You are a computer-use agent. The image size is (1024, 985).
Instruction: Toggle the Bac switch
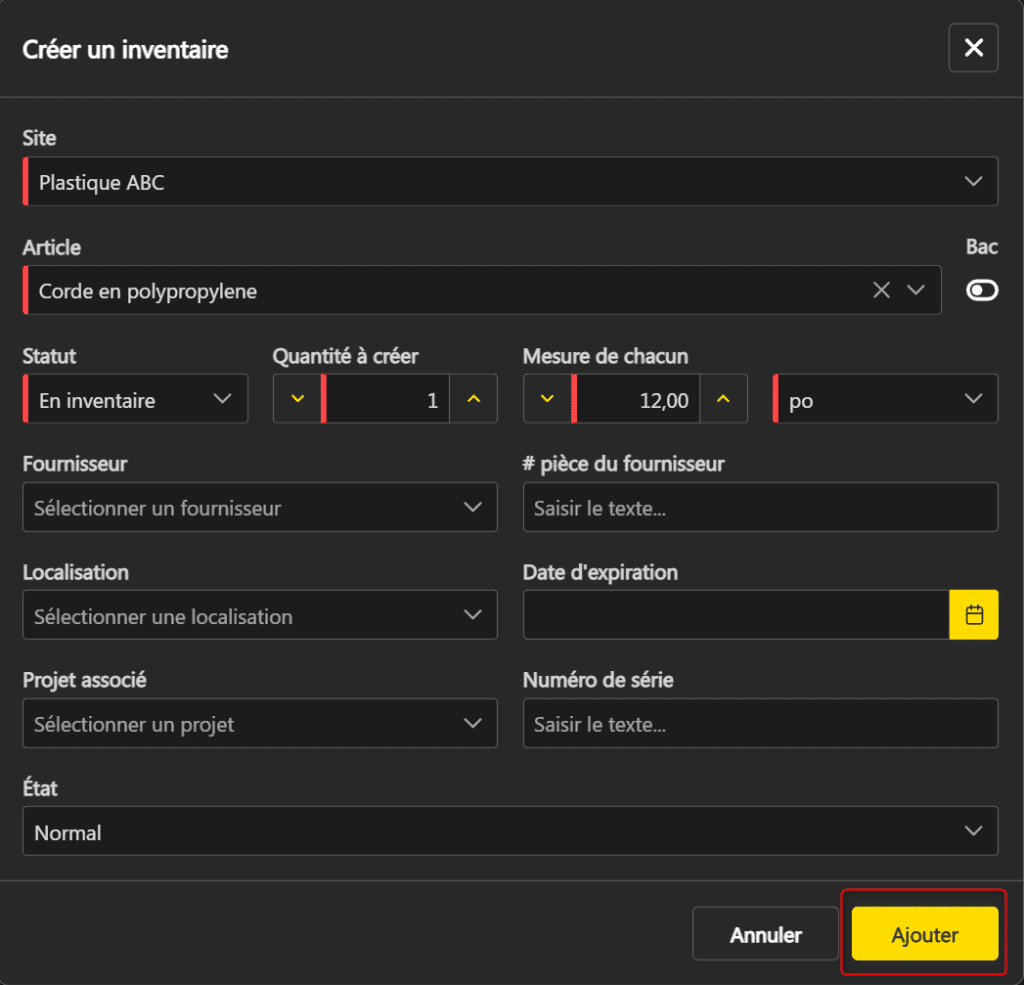pyautogui.click(x=981, y=290)
